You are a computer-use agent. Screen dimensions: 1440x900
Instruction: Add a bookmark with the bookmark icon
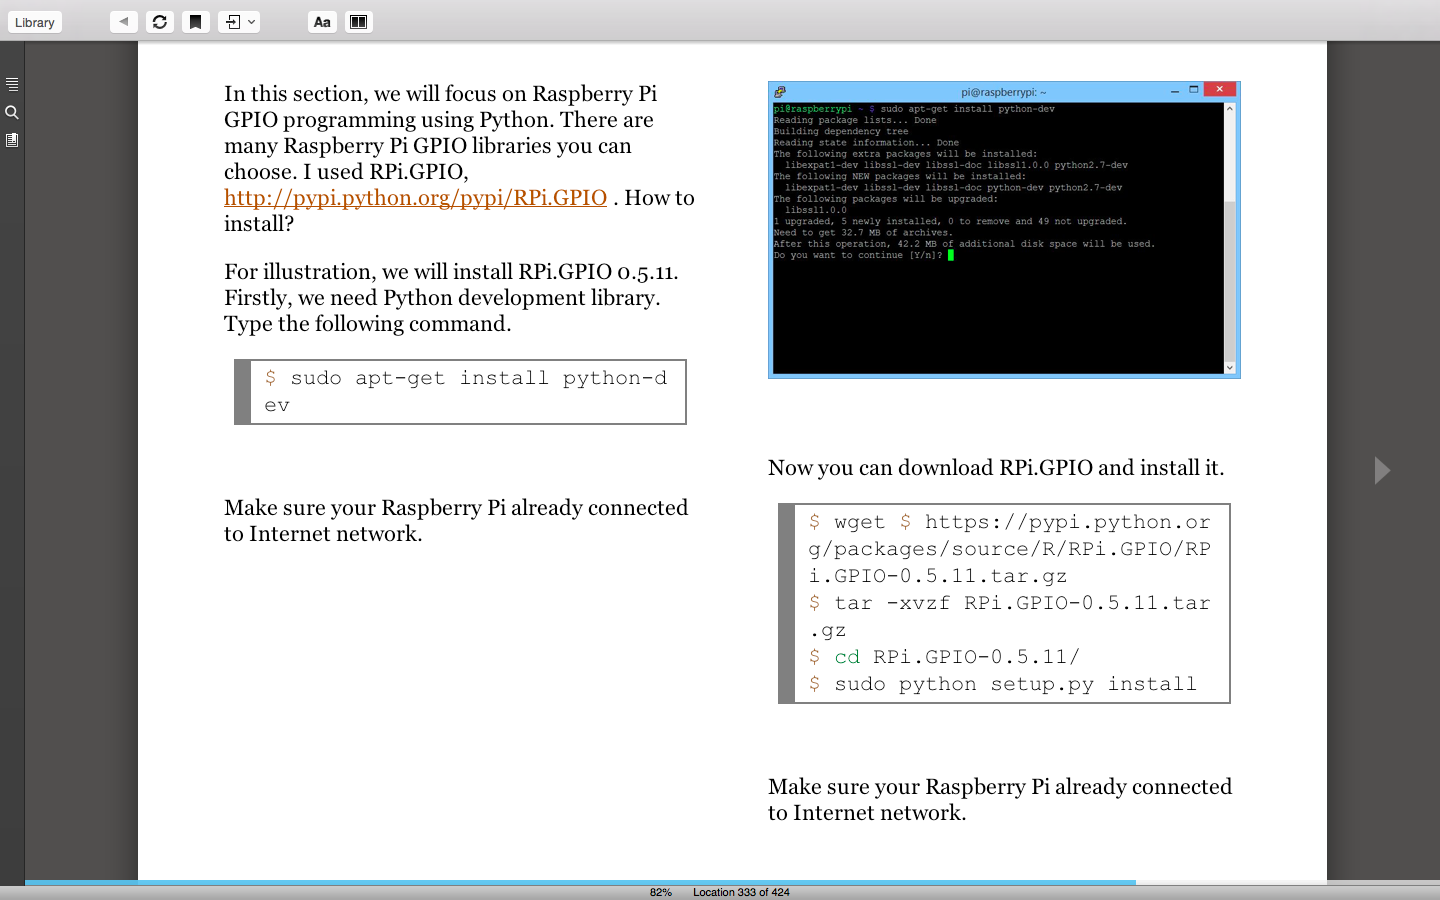point(196,21)
